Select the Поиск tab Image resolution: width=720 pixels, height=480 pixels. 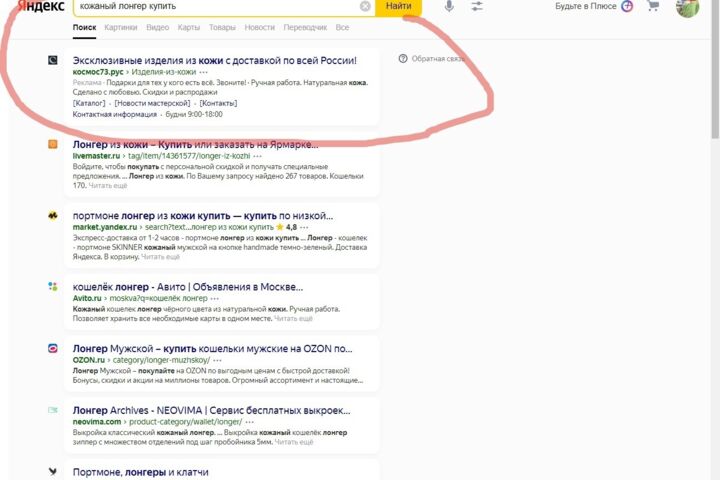point(84,28)
